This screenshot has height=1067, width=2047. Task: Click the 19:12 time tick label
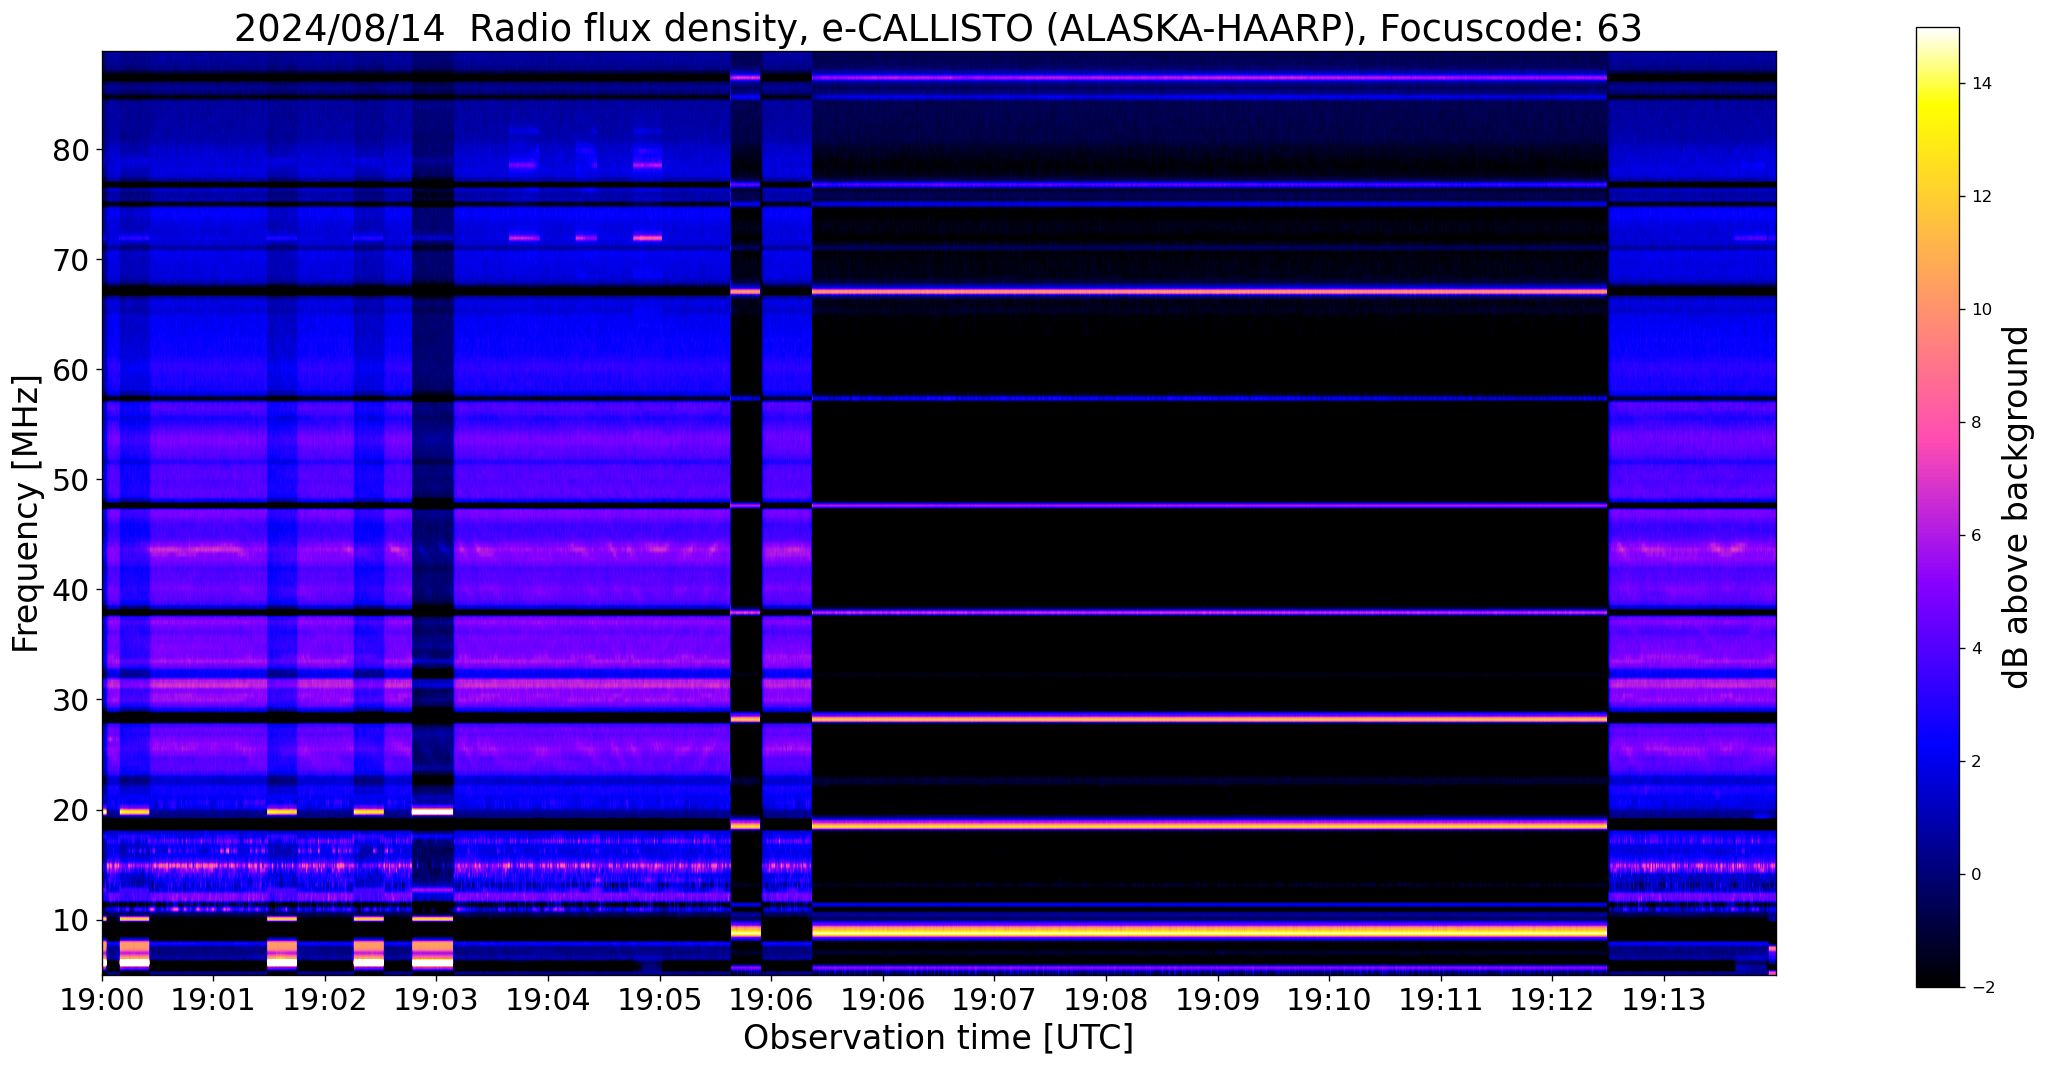click(x=1553, y=998)
